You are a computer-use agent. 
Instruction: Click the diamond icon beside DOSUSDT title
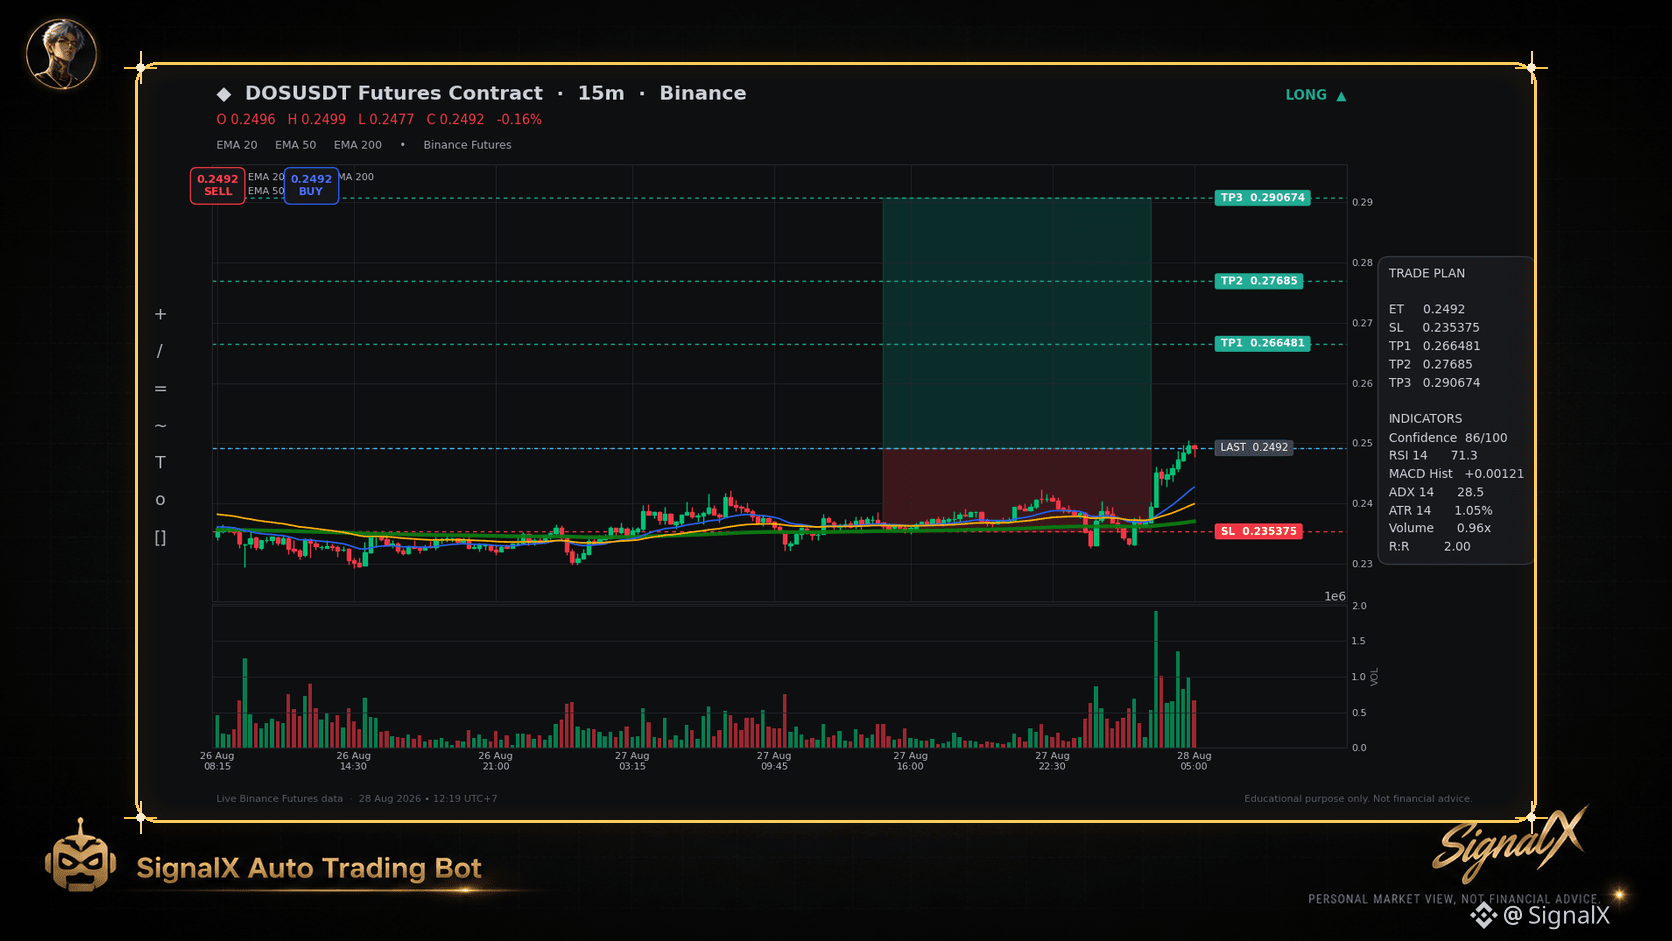[x=224, y=94]
